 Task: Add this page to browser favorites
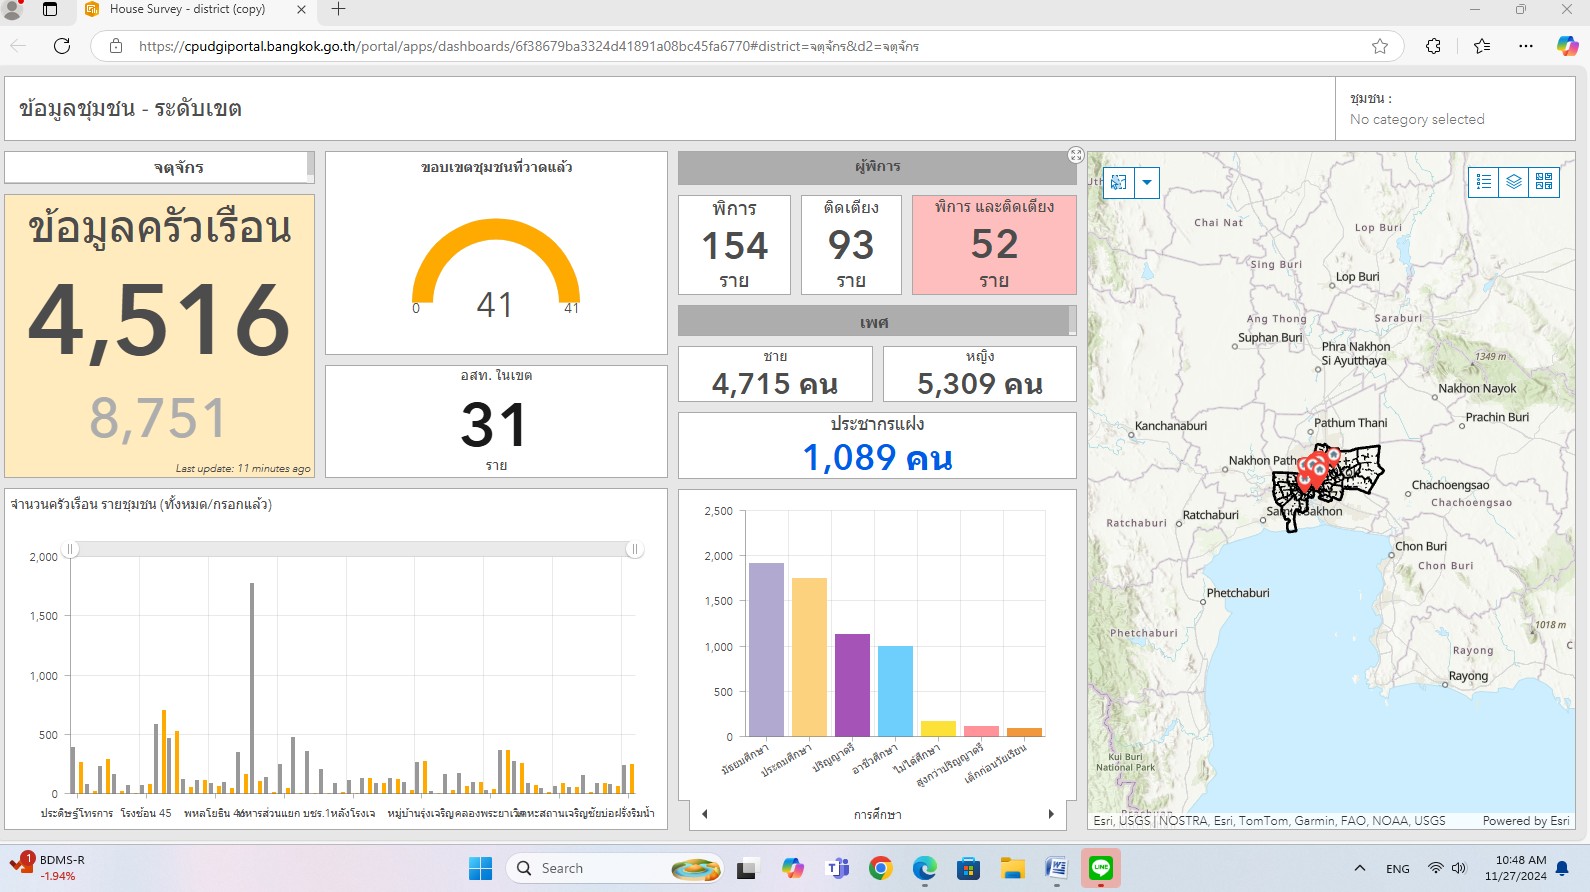click(1380, 46)
